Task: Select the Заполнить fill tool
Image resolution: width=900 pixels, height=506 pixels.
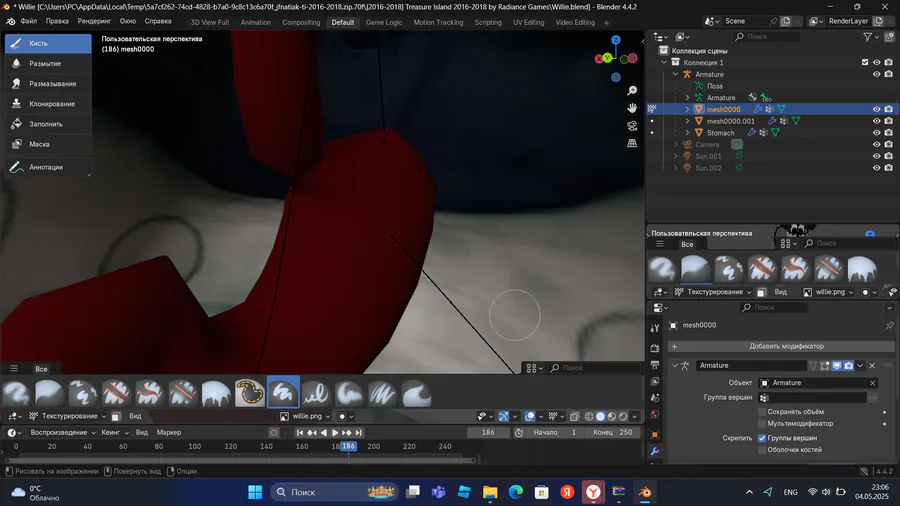Action: tap(48, 124)
